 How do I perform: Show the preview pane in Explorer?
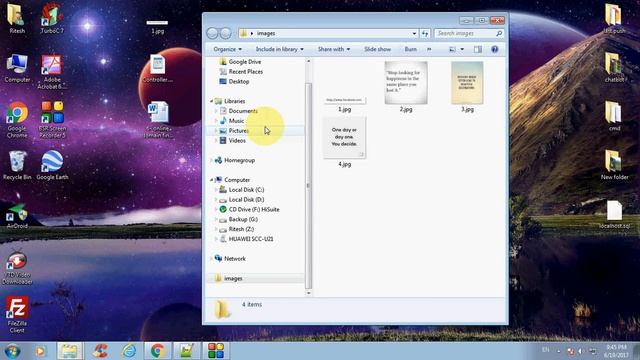point(478,49)
